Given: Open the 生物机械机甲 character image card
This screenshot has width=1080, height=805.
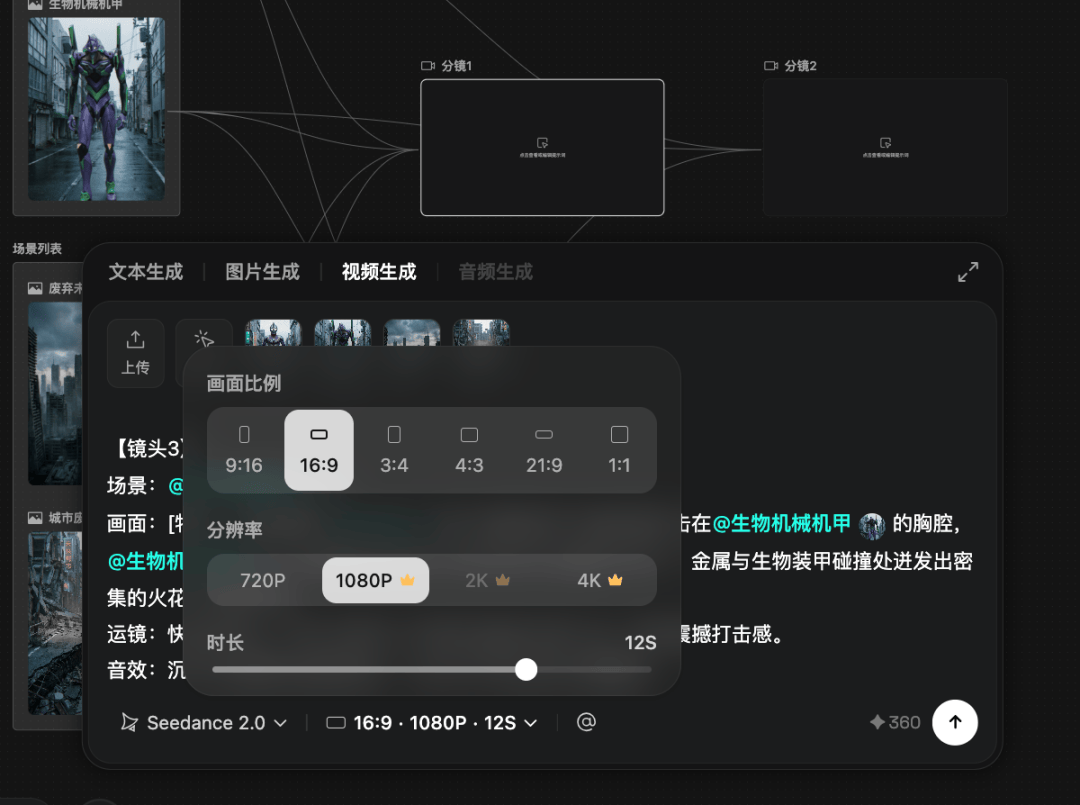Looking at the screenshot, I should pyautogui.click(x=96, y=109).
